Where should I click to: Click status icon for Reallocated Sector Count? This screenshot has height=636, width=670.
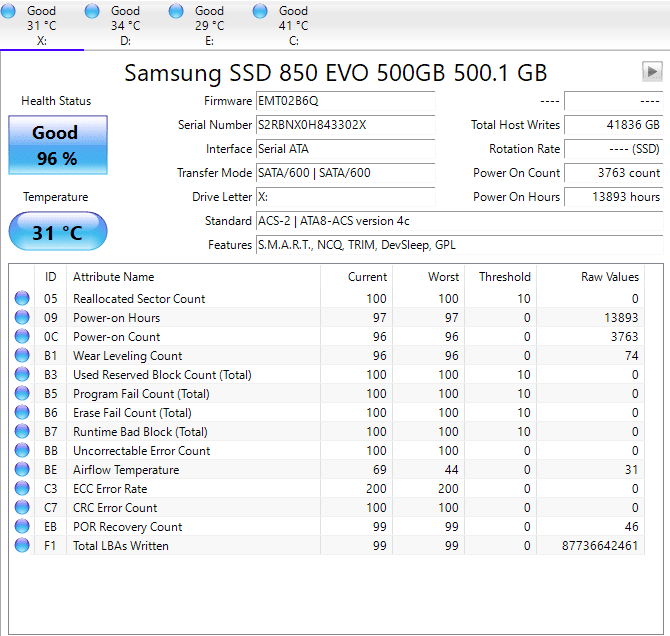click(x=22, y=298)
